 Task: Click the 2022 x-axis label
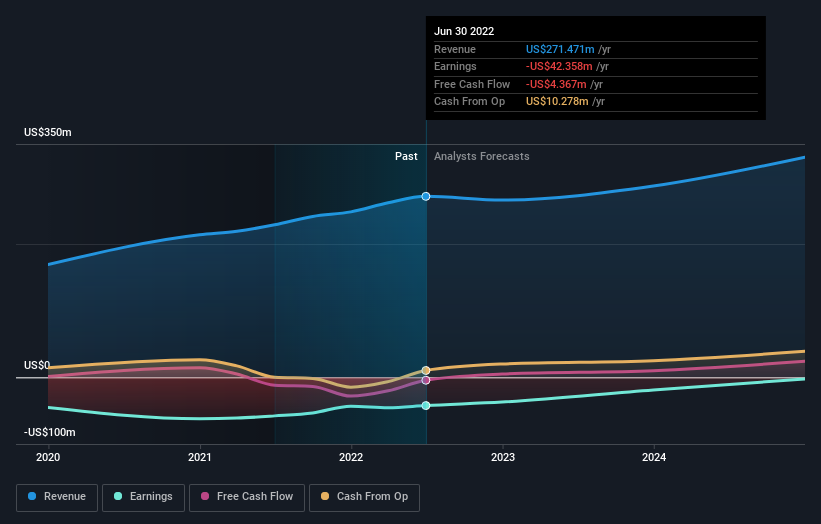tap(351, 457)
